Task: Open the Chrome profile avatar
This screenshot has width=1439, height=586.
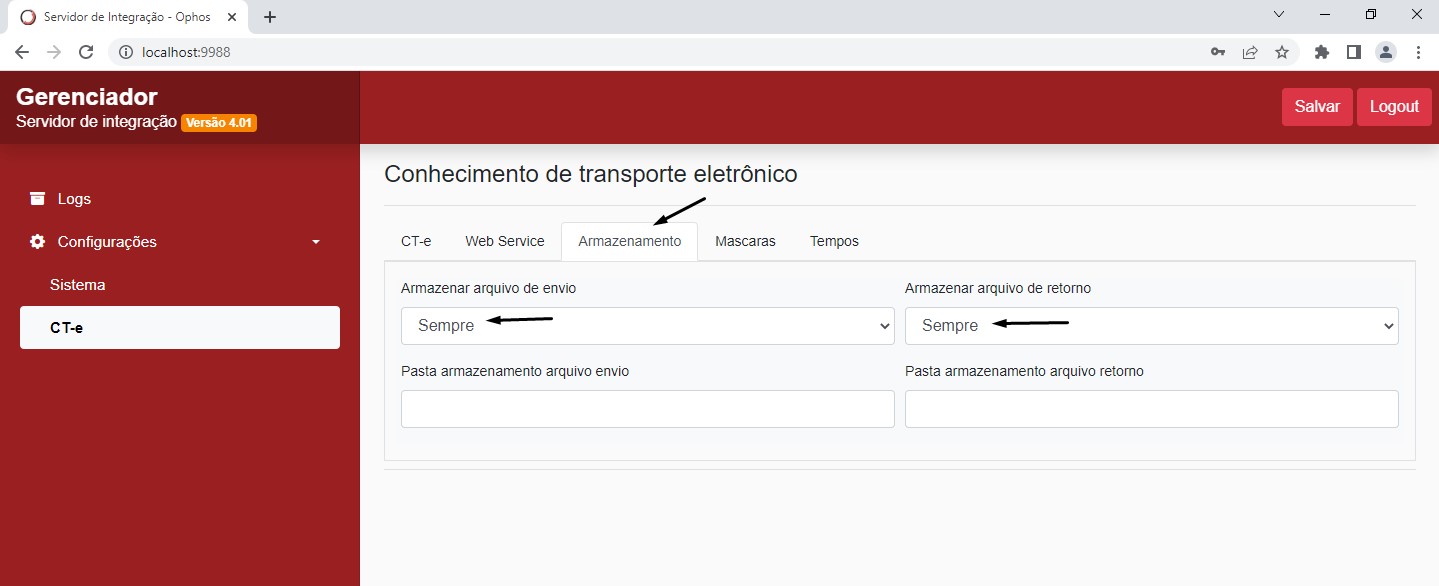Action: pyautogui.click(x=1386, y=52)
